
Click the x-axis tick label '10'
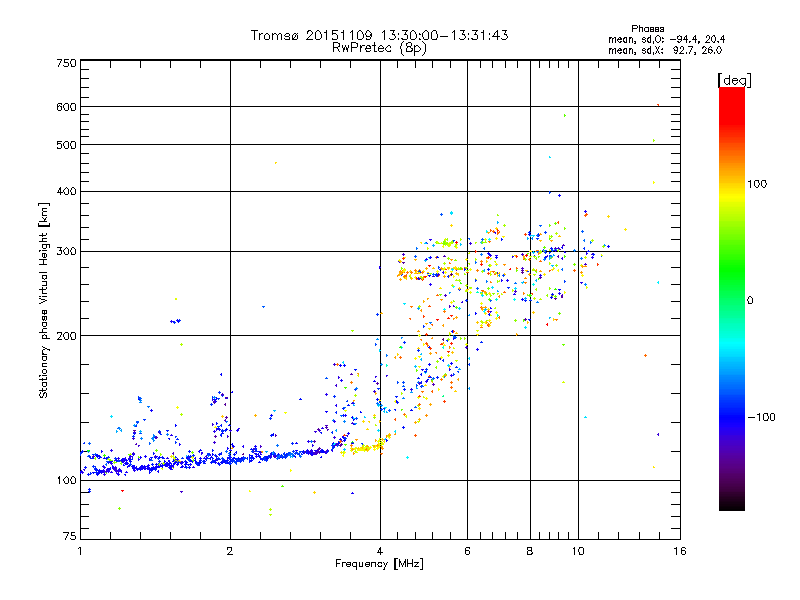(578, 551)
